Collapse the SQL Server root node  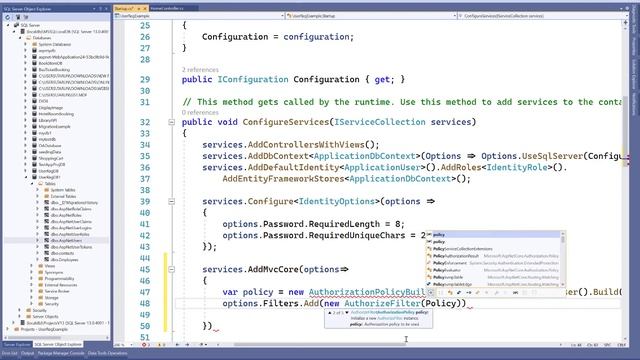coord(8,25)
